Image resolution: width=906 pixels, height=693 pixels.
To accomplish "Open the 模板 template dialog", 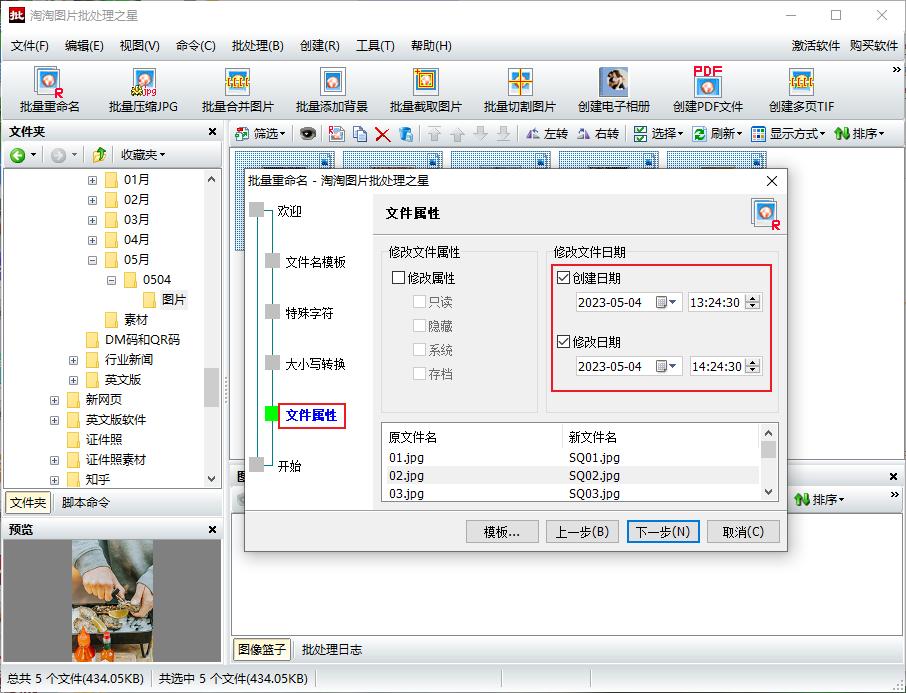I will coord(502,531).
